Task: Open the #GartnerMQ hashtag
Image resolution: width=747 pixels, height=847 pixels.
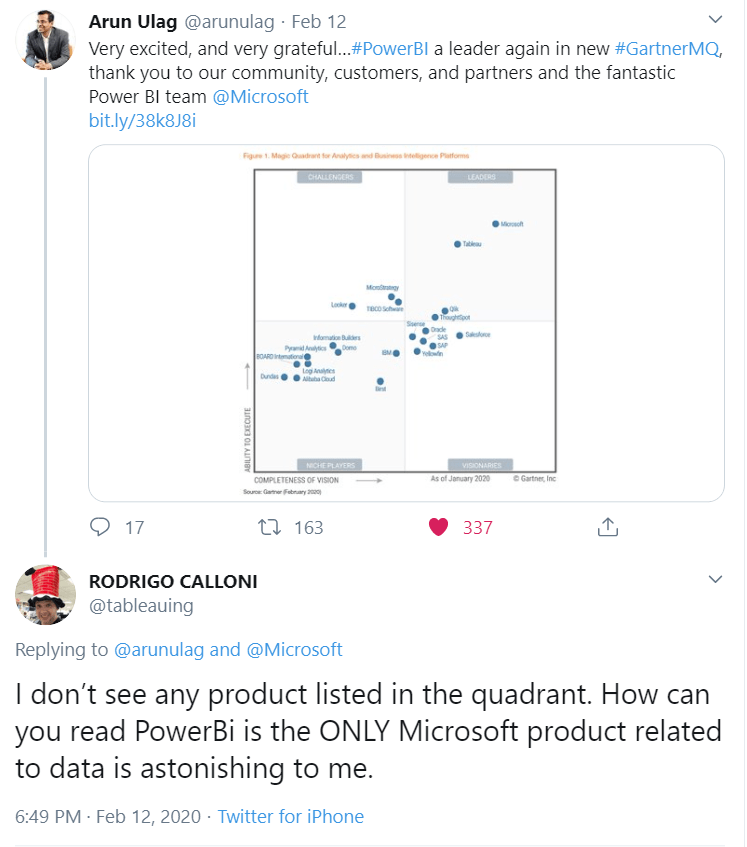Action: (667, 49)
